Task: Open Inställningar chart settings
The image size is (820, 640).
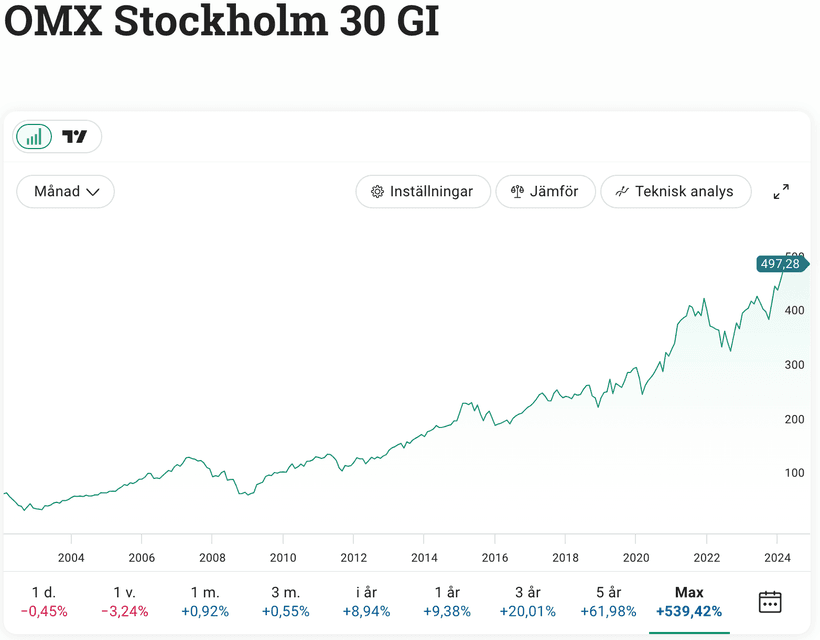Action: [x=422, y=191]
